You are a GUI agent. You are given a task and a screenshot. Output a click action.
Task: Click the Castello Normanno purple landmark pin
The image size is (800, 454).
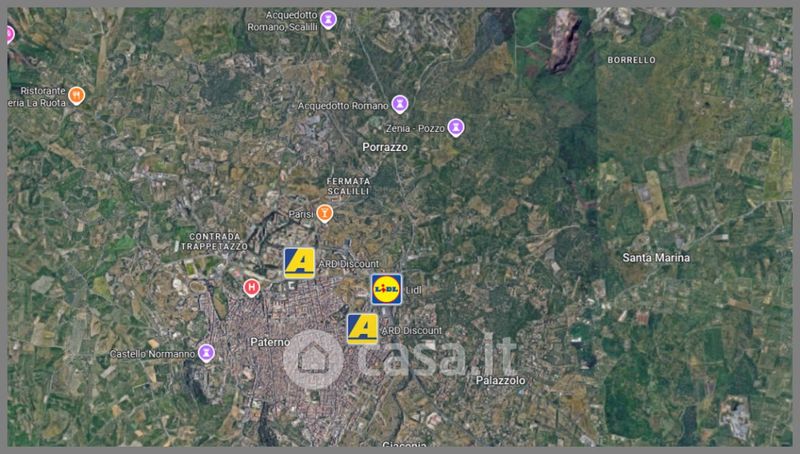click(206, 352)
